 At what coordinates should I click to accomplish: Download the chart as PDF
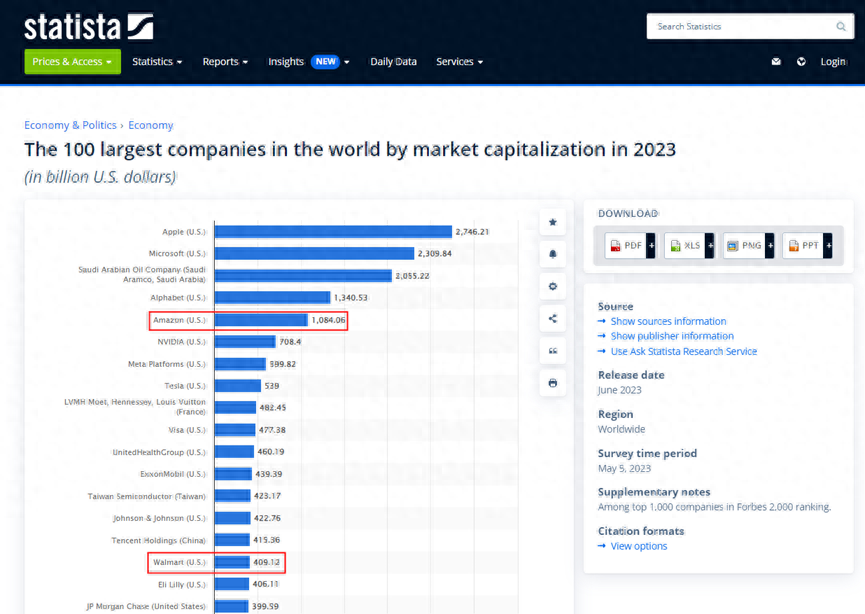pos(630,245)
